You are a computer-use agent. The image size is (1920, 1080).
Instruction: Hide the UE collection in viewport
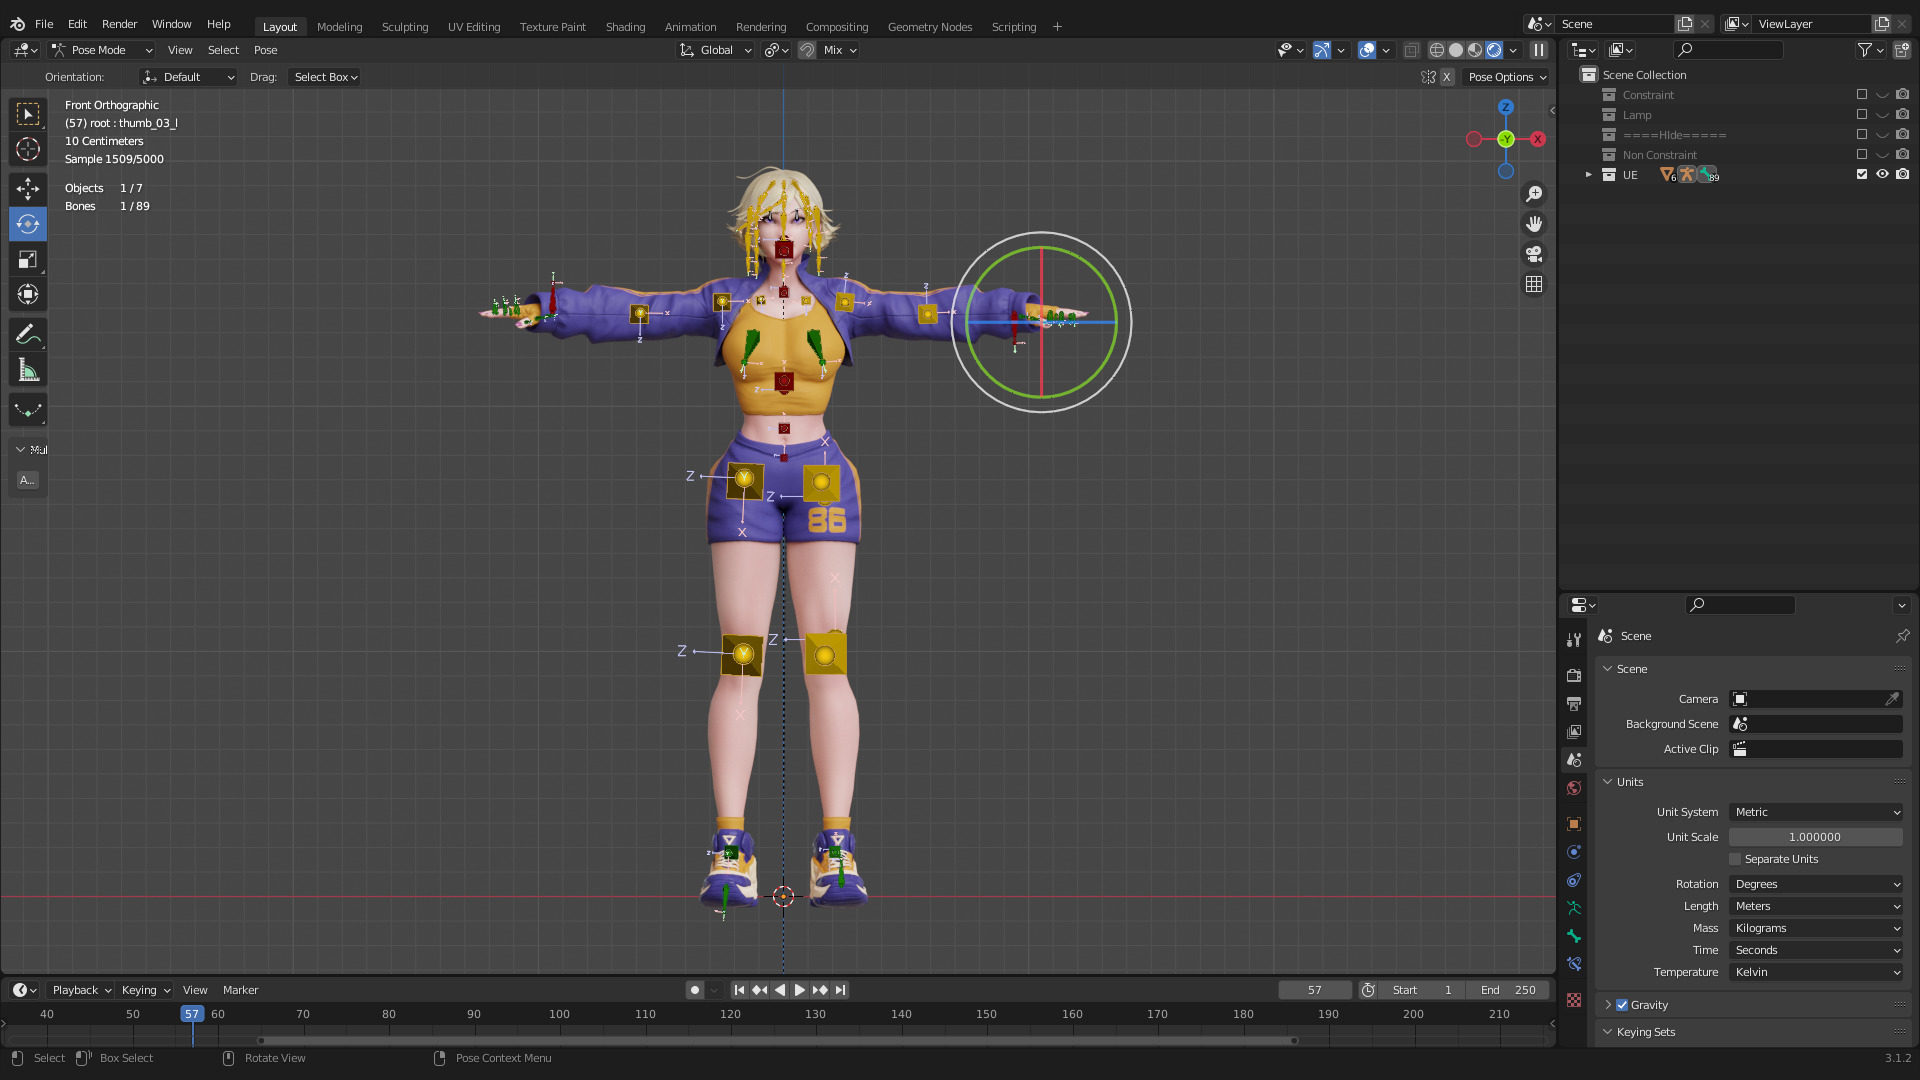coord(1882,174)
